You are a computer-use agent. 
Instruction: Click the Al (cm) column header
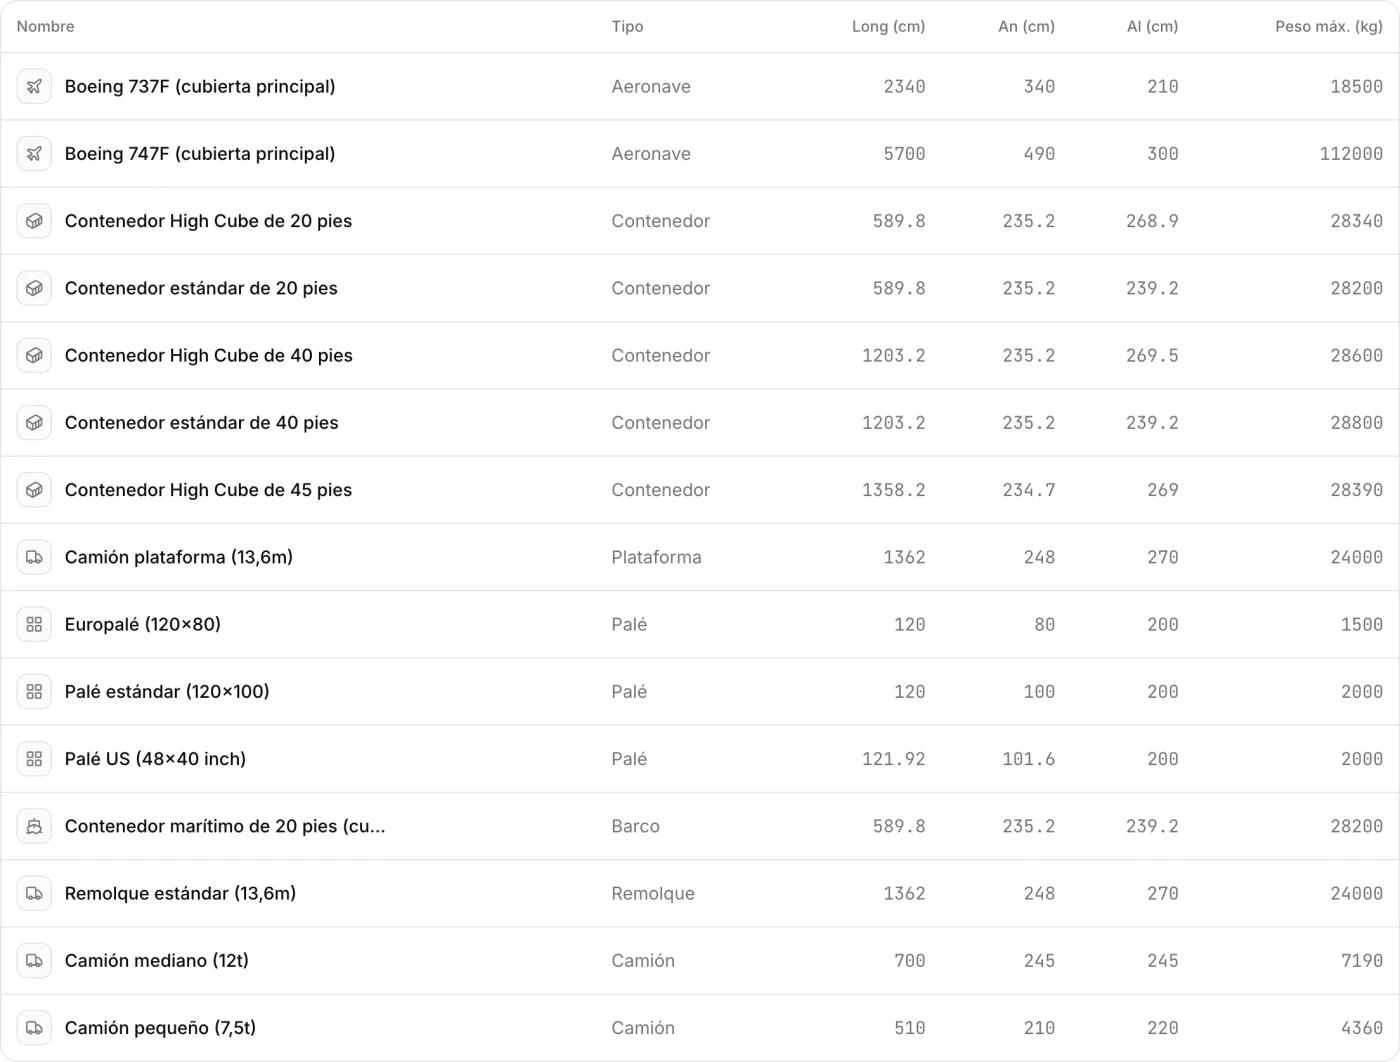(x=1152, y=27)
